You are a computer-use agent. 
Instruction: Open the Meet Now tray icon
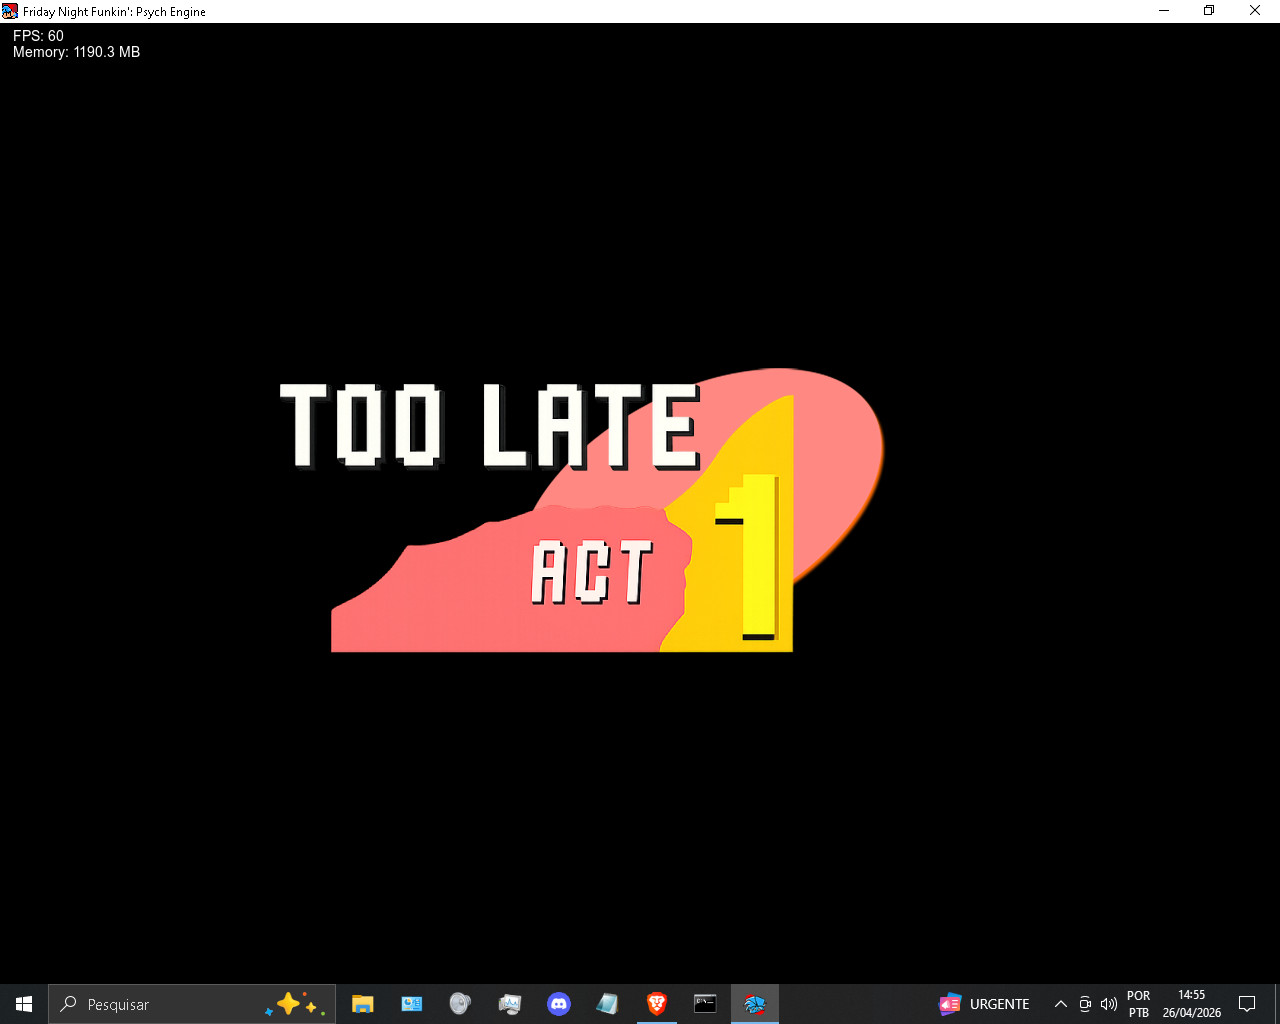point(1085,1004)
